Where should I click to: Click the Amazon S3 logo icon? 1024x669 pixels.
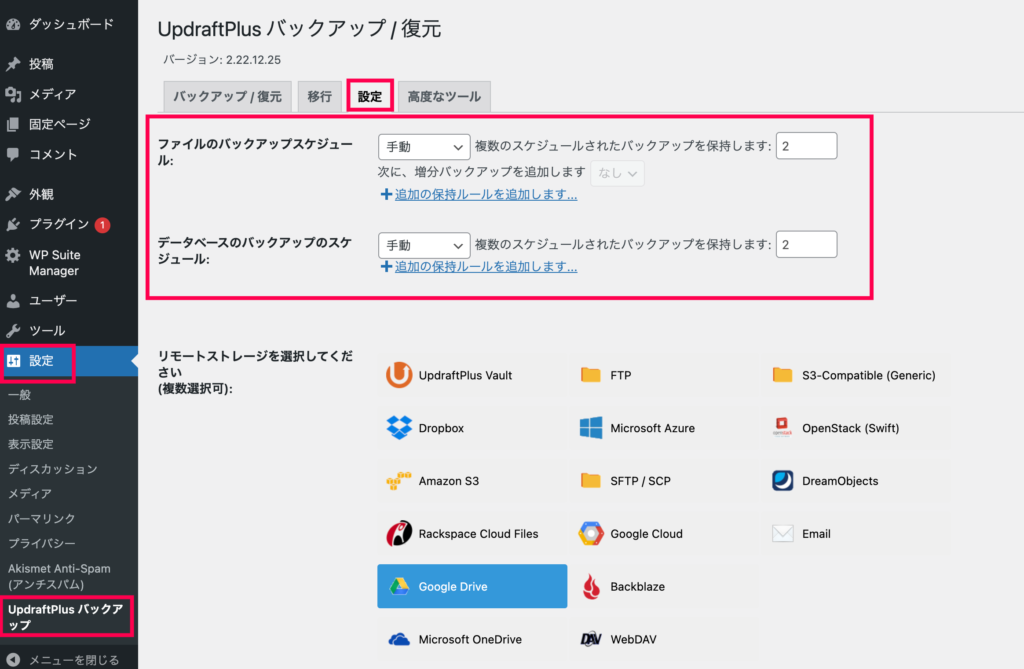[399, 481]
